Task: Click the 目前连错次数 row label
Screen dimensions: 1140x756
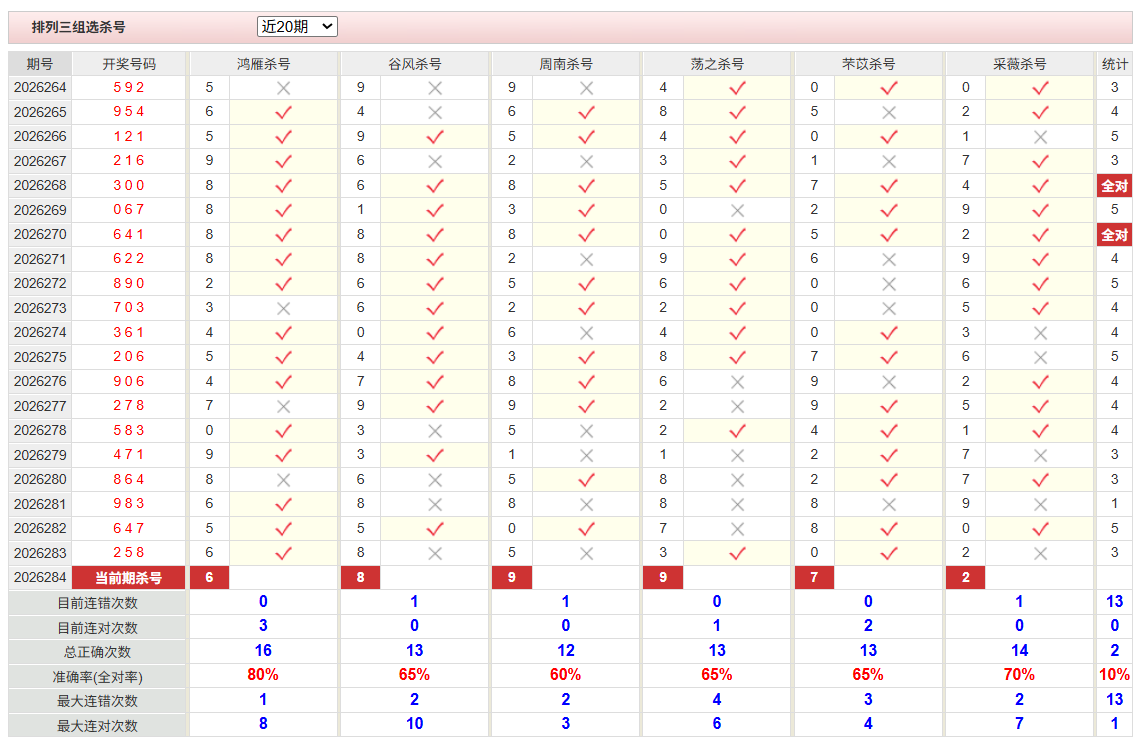Action: point(97,603)
